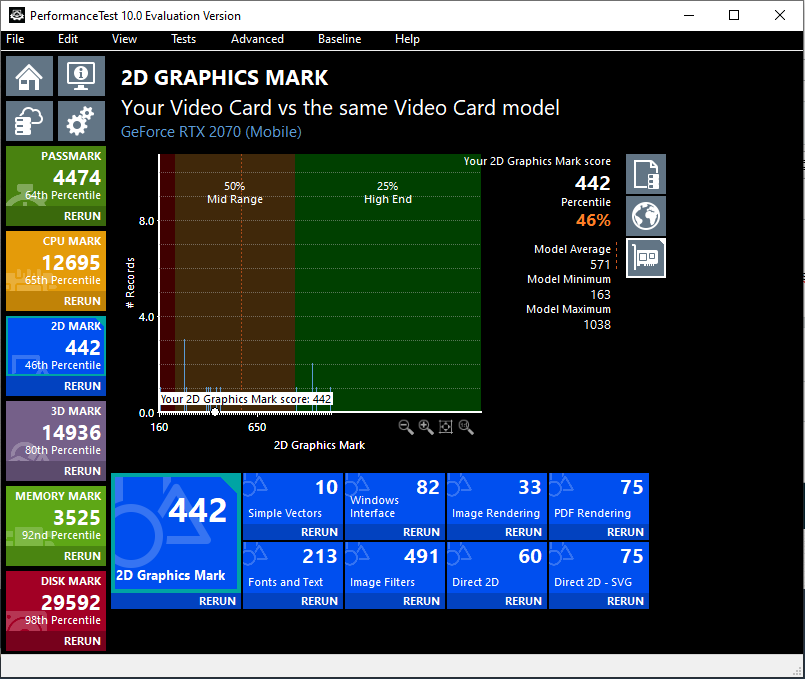Select the Image Filters result tile
Image resolution: width=805 pixels, height=679 pixels.
395,568
